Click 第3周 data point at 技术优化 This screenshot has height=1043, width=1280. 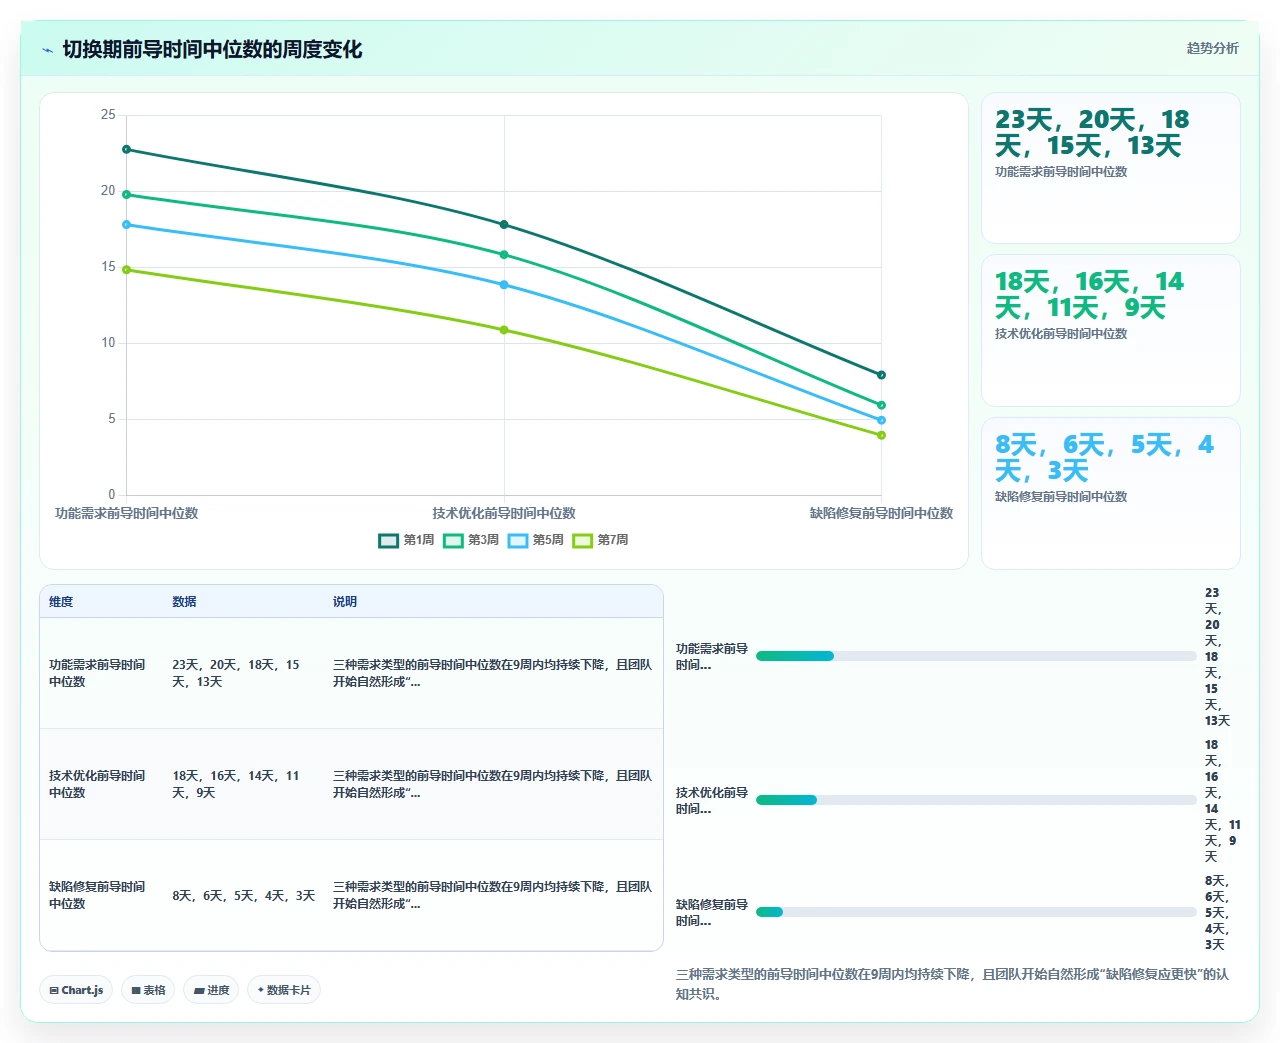pos(504,255)
